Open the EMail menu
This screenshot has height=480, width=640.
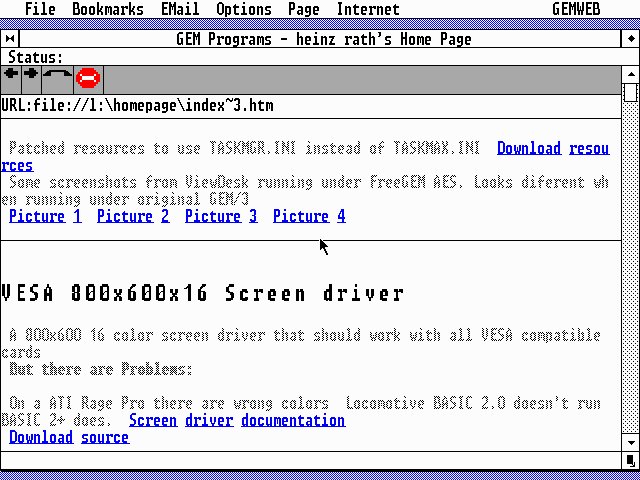(180, 9)
